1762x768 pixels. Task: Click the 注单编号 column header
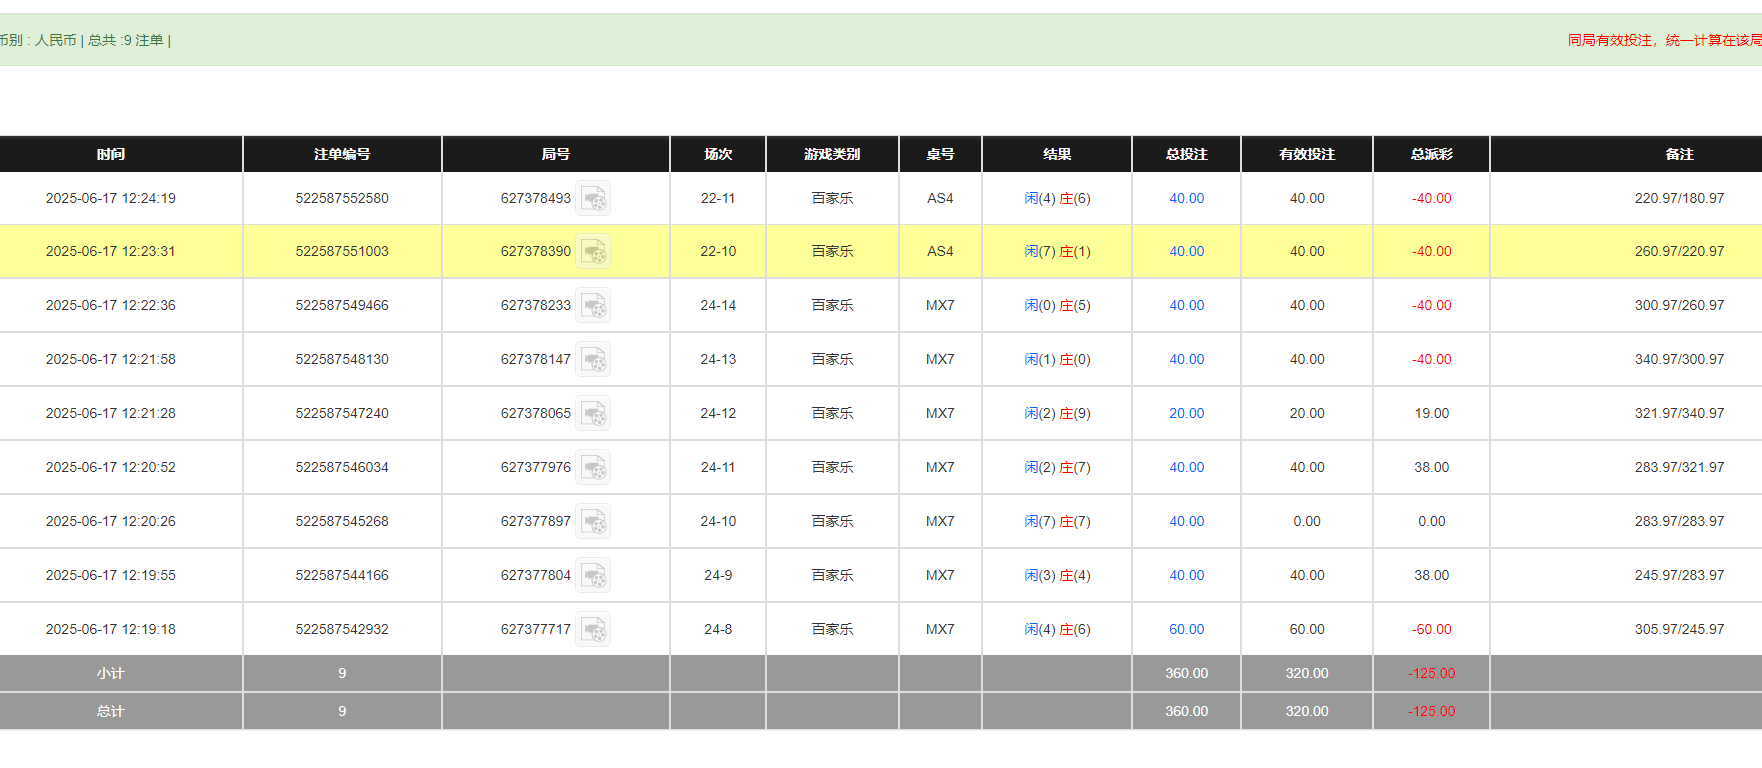[x=342, y=154]
